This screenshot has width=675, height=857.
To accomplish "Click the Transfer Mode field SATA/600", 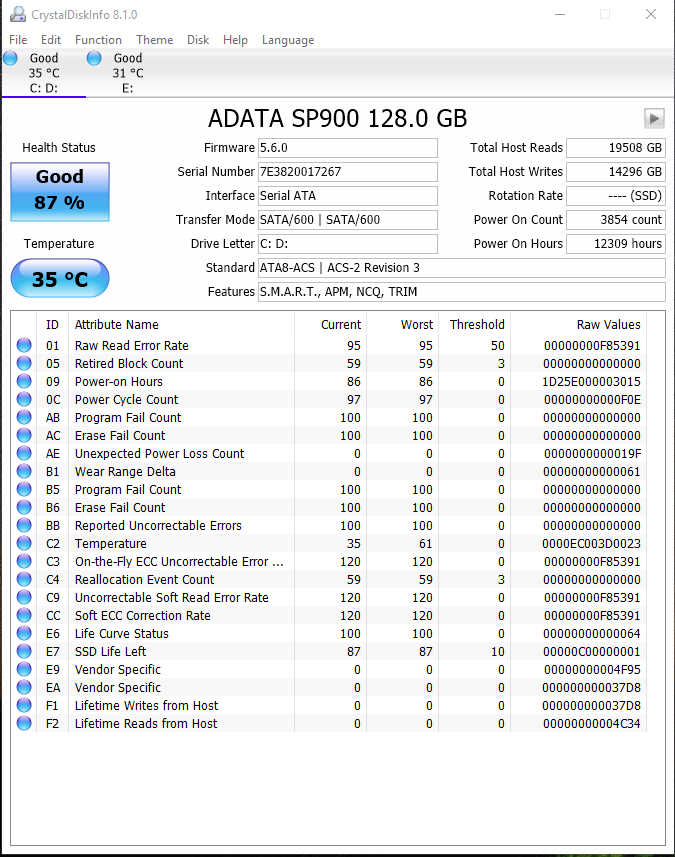I will (348, 220).
